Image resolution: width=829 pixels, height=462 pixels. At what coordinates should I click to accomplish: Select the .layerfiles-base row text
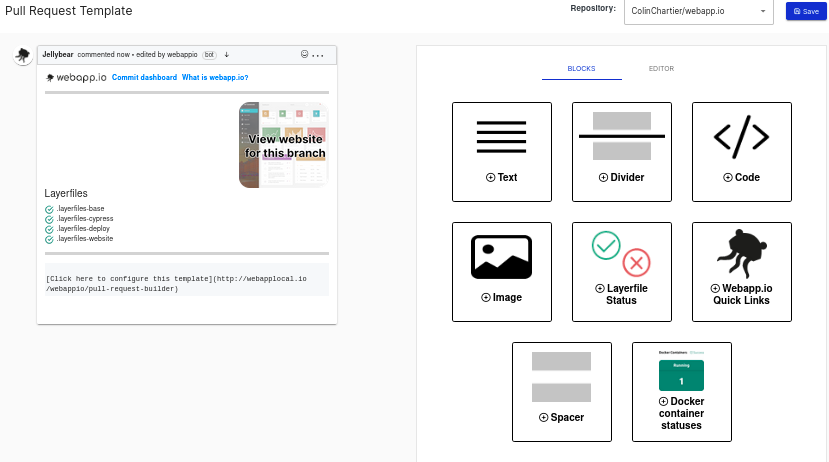[80, 208]
